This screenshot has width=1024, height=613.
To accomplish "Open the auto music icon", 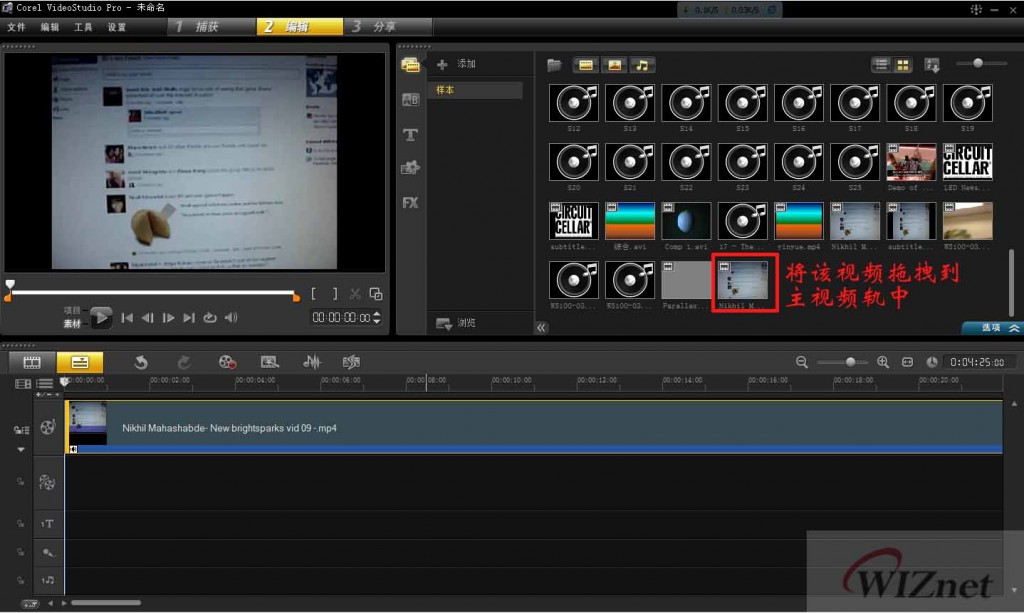I will click(x=351, y=362).
